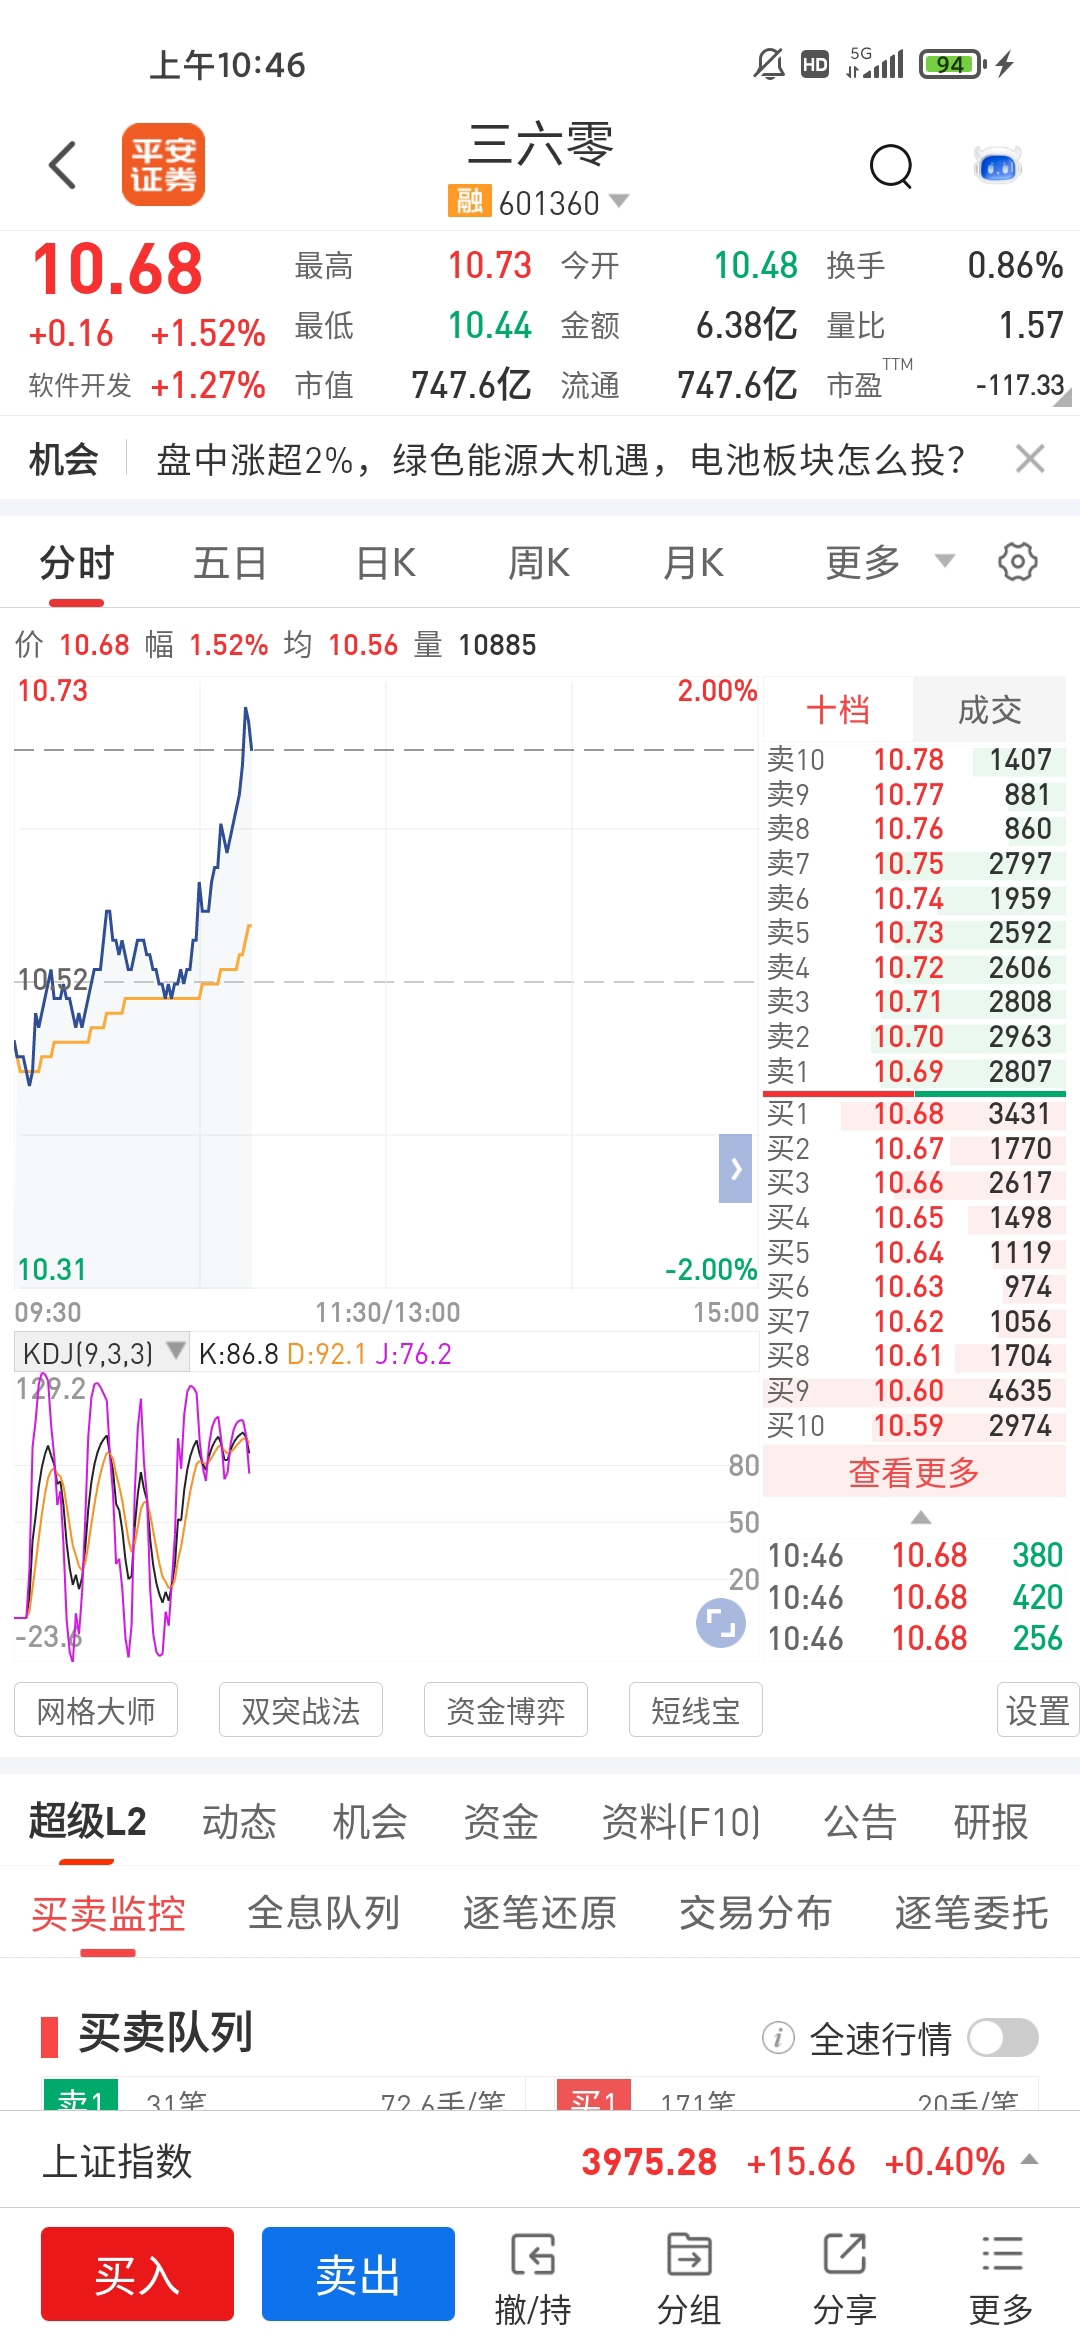The width and height of the screenshot is (1080, 2340).
Task: Tap the fullscreen chart expand icon
Action: tap(720, 1622)
